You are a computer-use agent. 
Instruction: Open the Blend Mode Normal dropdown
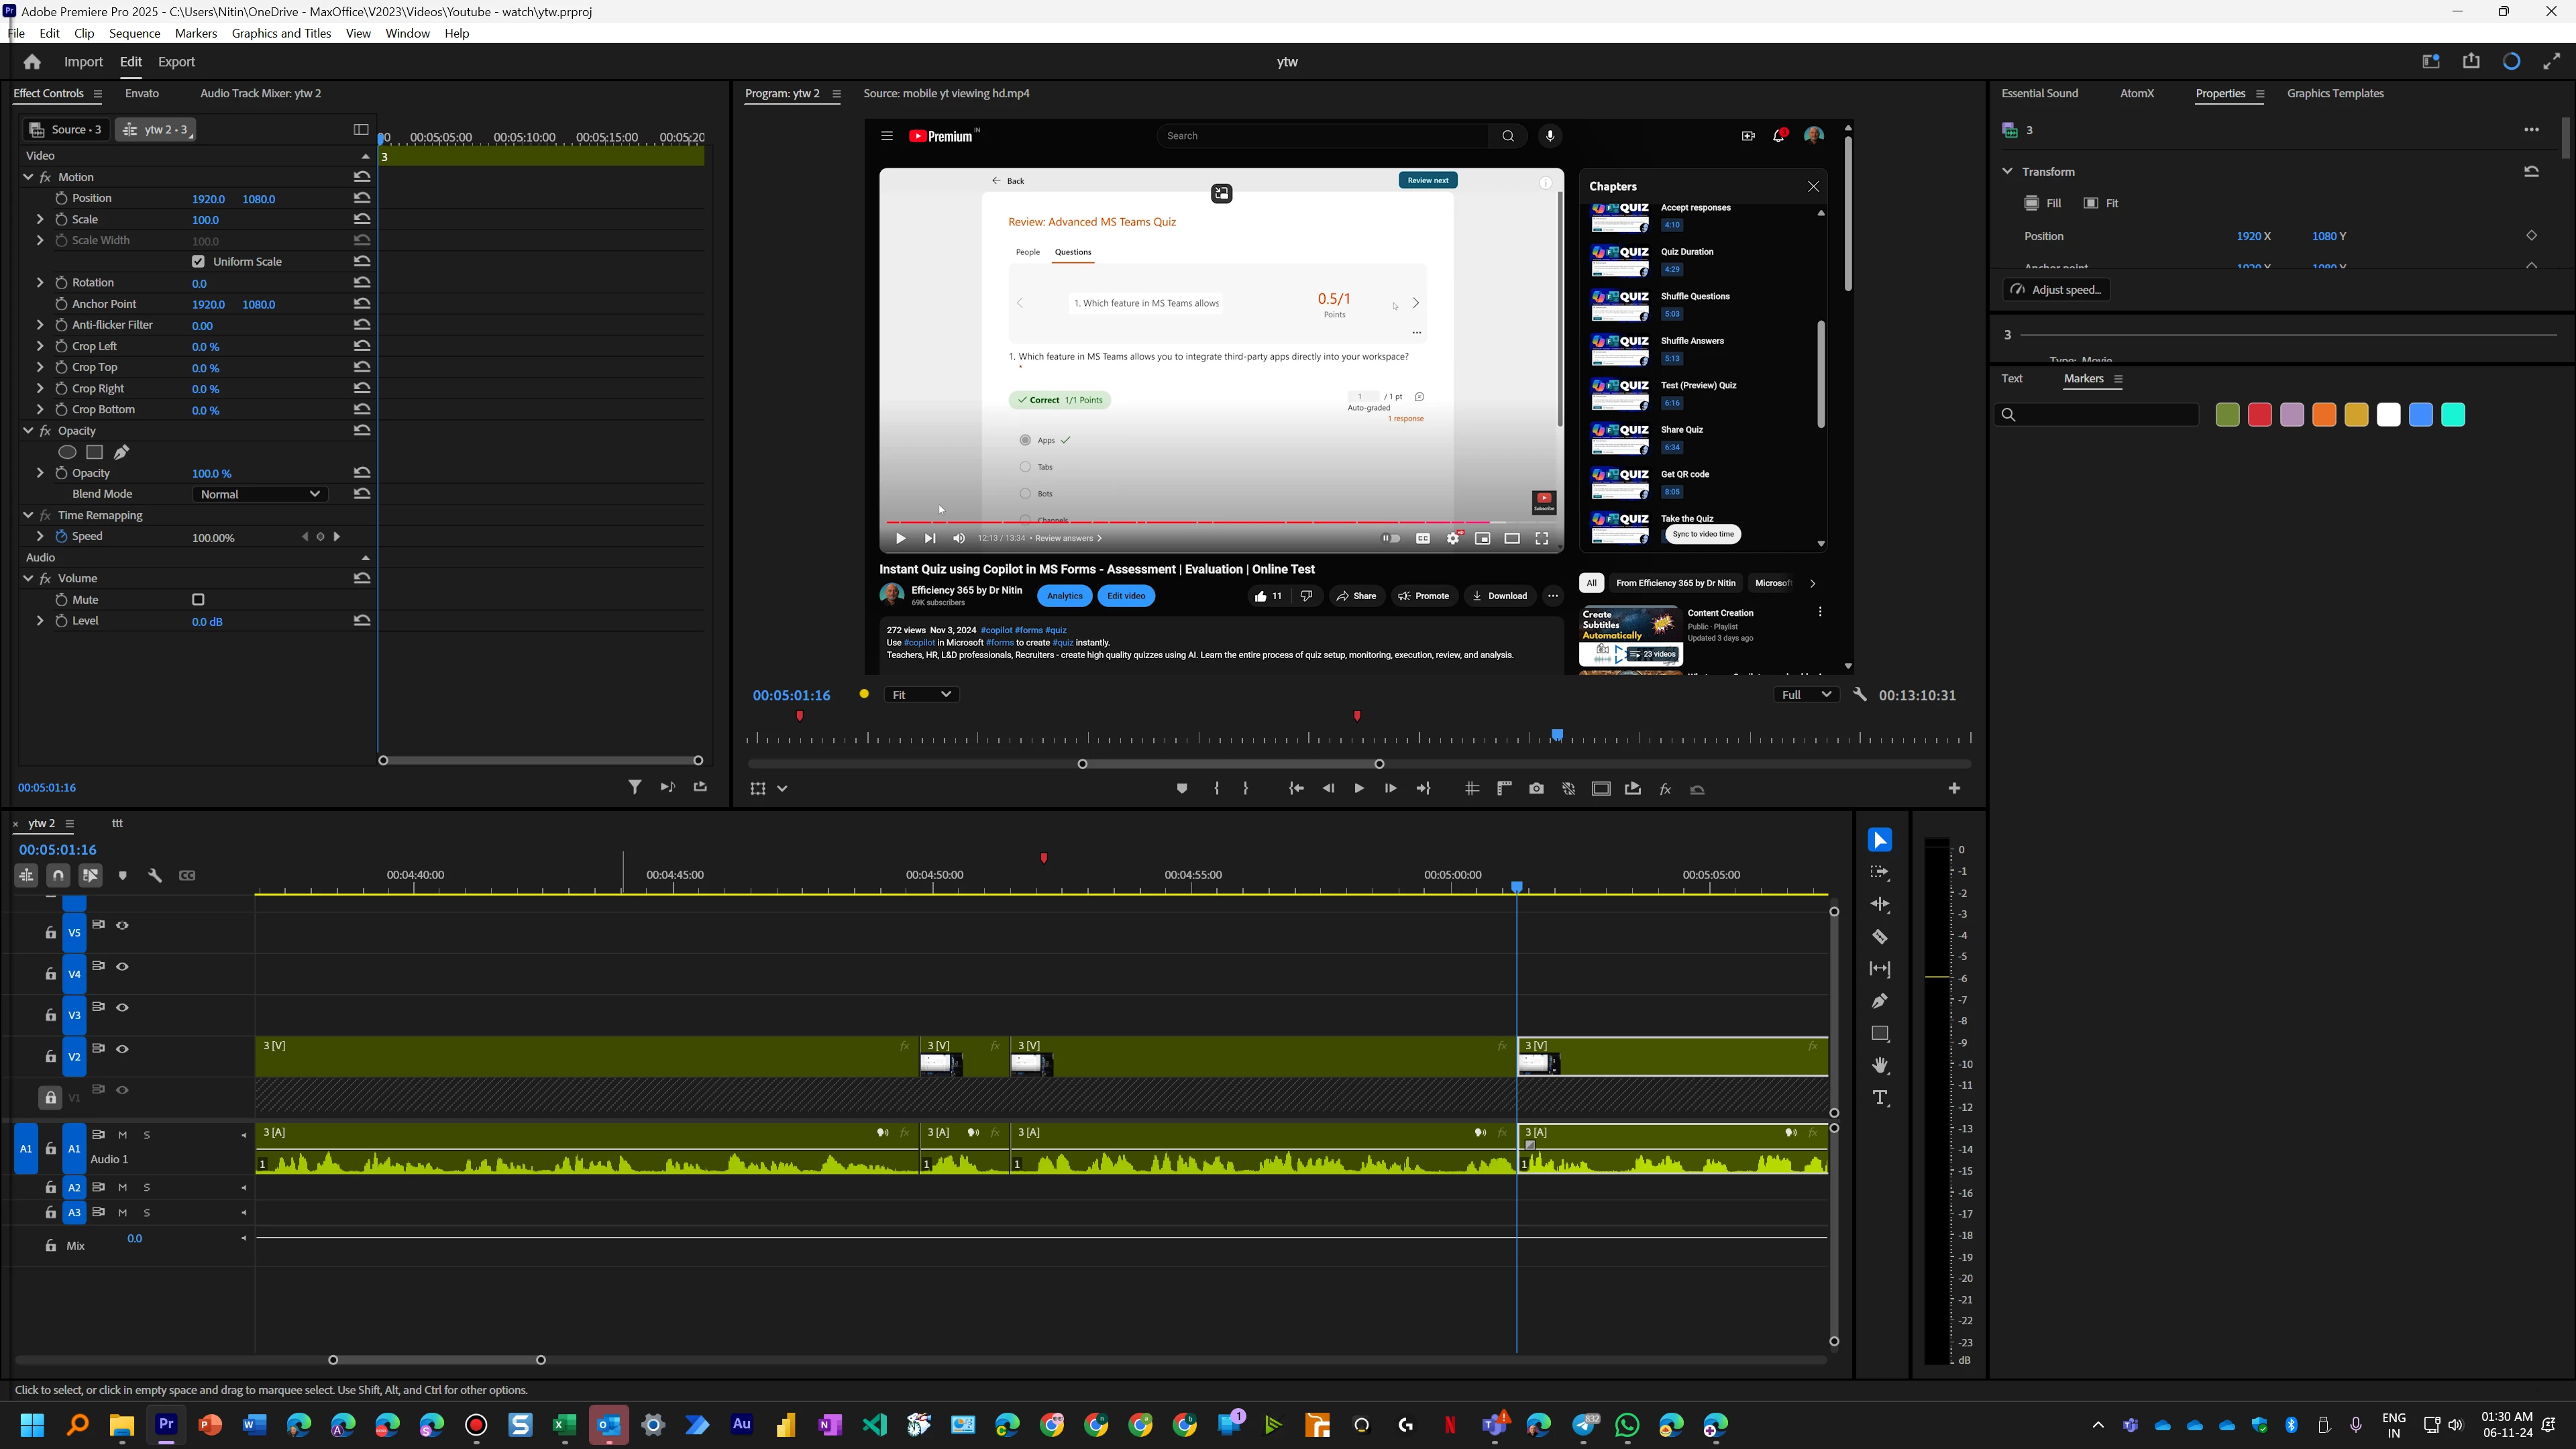(x=259, y=494)
